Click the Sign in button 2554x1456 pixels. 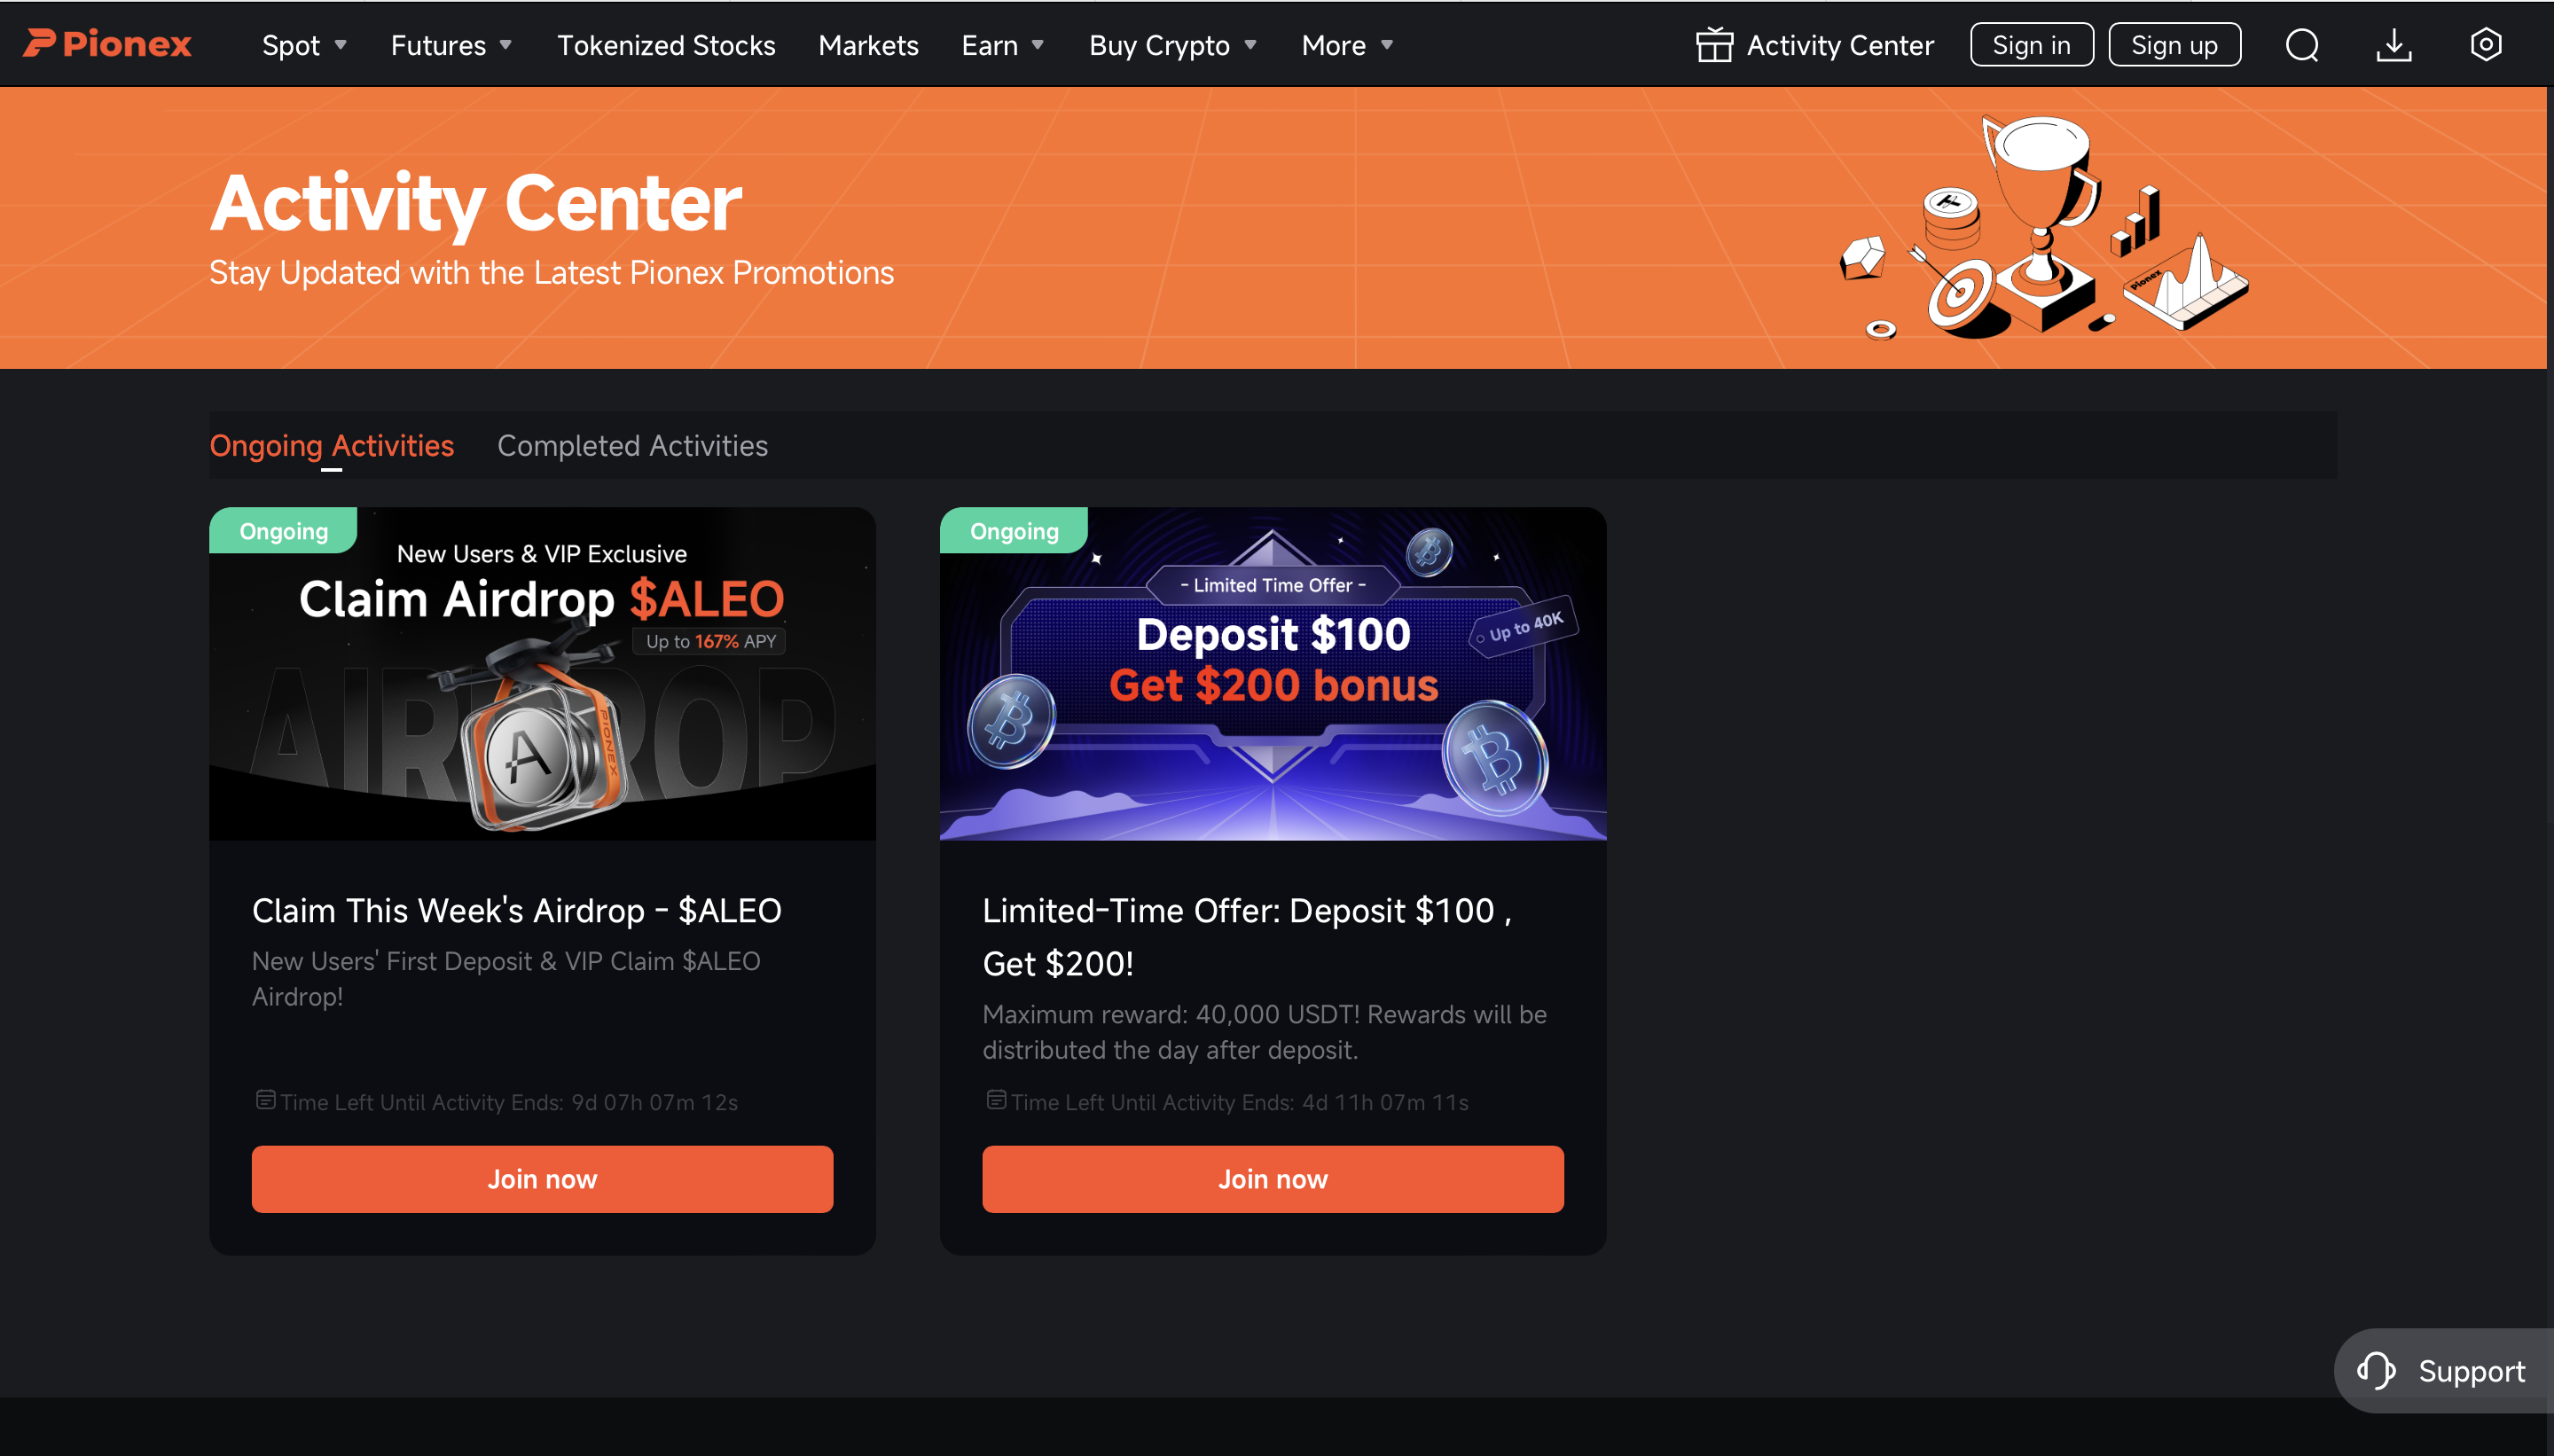2031,45
